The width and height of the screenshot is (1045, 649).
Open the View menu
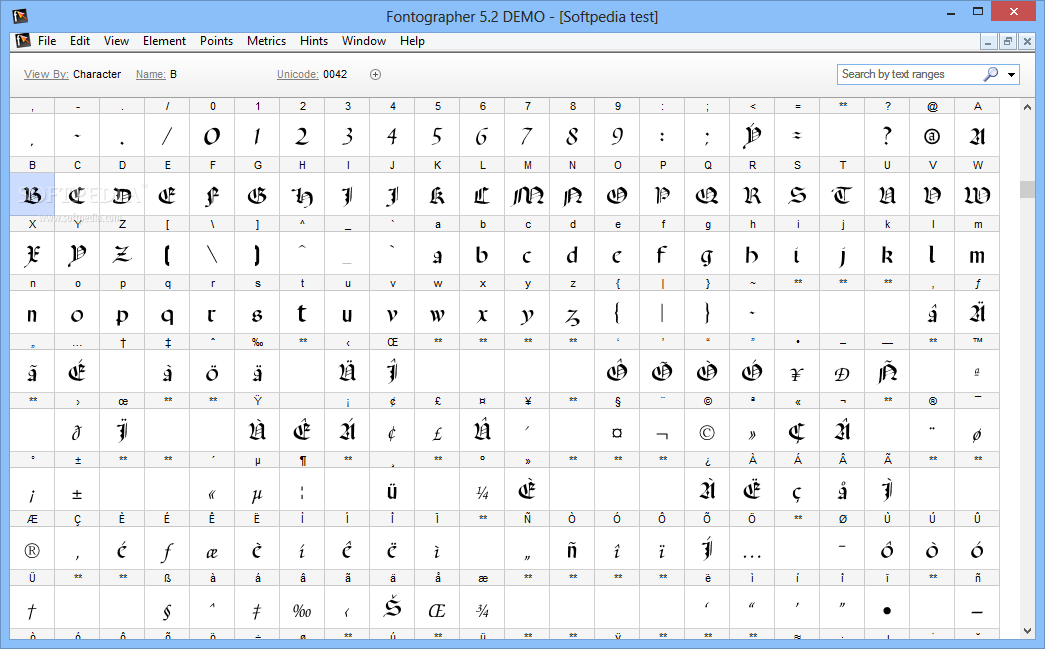116,41
